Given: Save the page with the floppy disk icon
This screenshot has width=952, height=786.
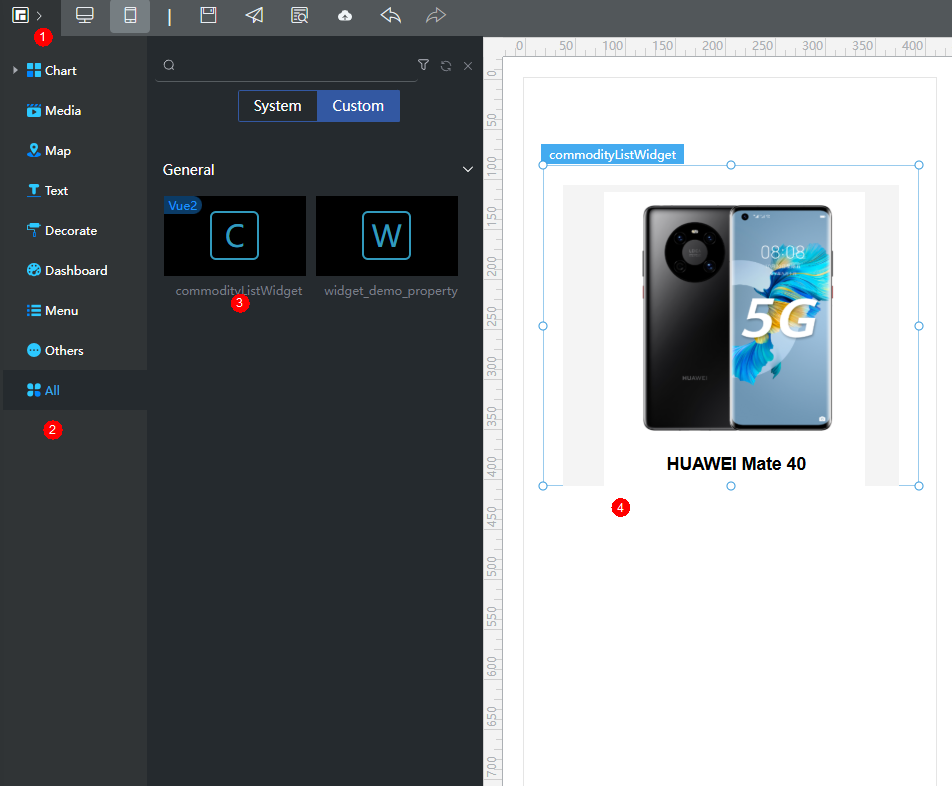Looking at the screenshot, I should point(208,15).
